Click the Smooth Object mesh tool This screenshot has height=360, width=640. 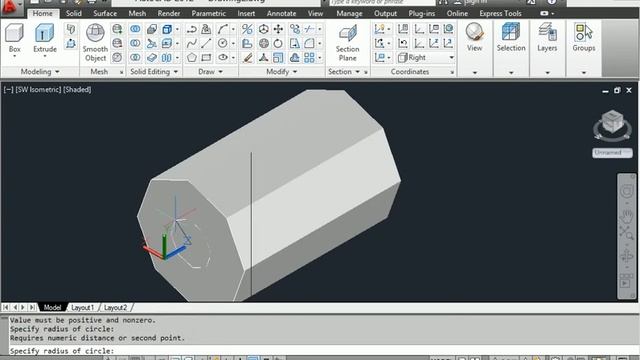coord(95,42)
